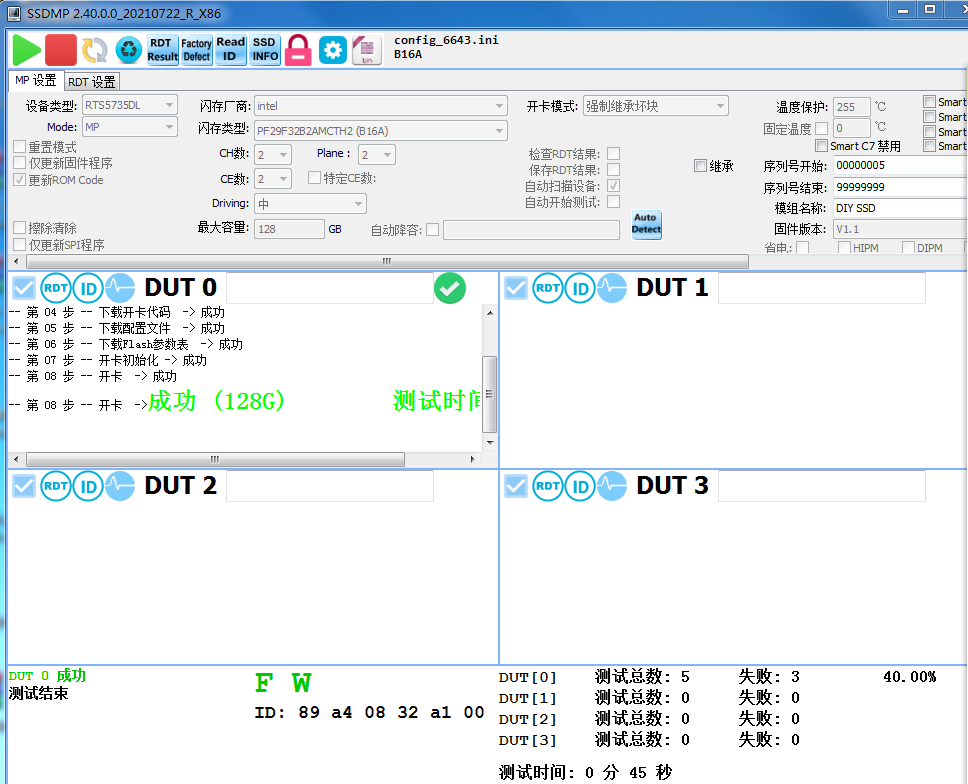The width and height of the screenshot is (968, 784).
Task: Click the 最大容量 field showing 128
Action: click(x=289, y=229)
